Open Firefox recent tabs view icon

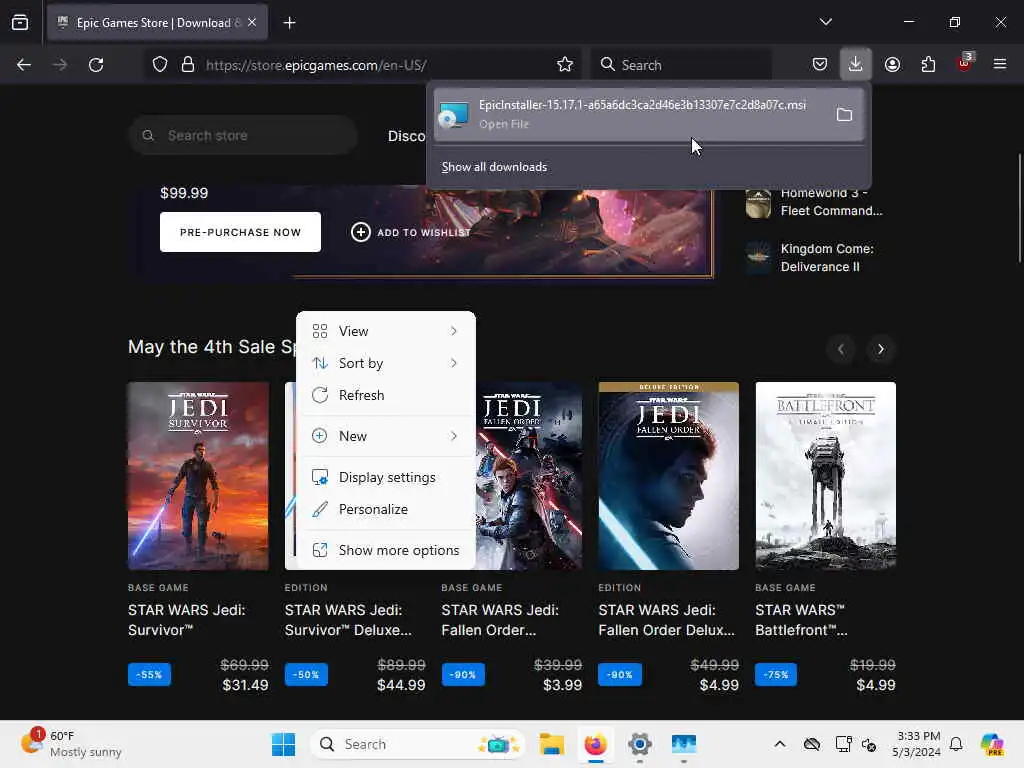[20, 22]
